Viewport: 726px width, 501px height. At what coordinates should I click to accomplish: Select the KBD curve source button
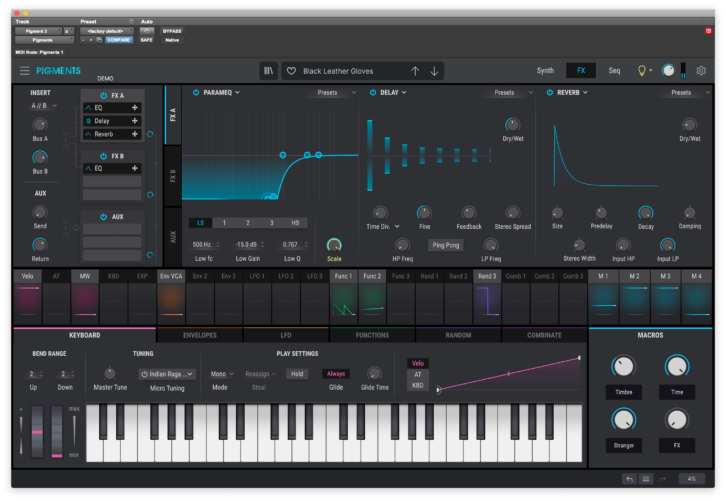pyautogui.click(x=418, y=385)
